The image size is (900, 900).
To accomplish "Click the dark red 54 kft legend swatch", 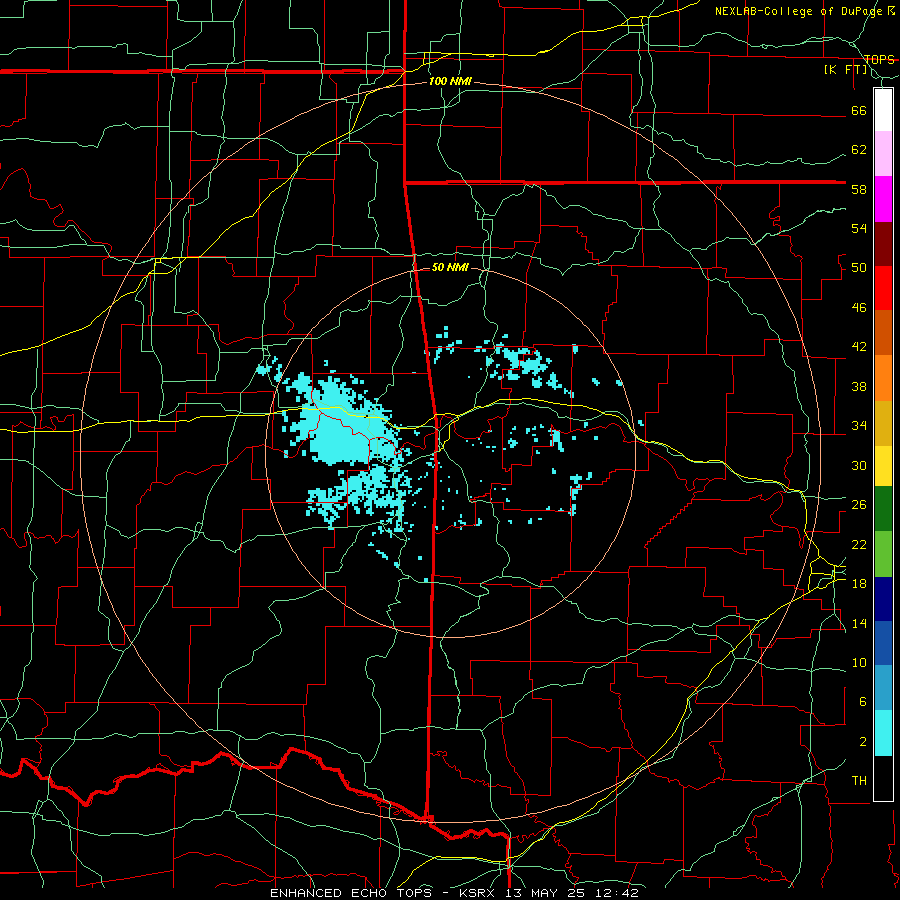I will pyautogui.click(x=883, y=244).
